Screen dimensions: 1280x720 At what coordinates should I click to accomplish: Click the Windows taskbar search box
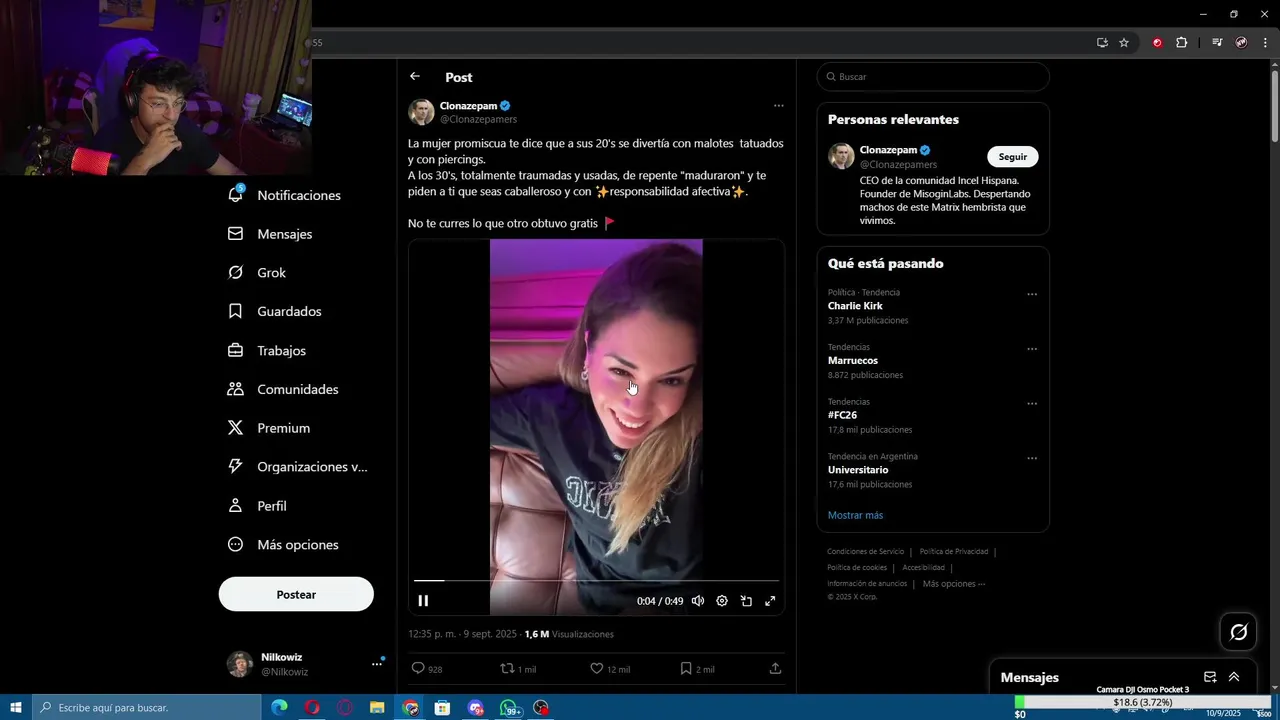(x=148, y=708)
